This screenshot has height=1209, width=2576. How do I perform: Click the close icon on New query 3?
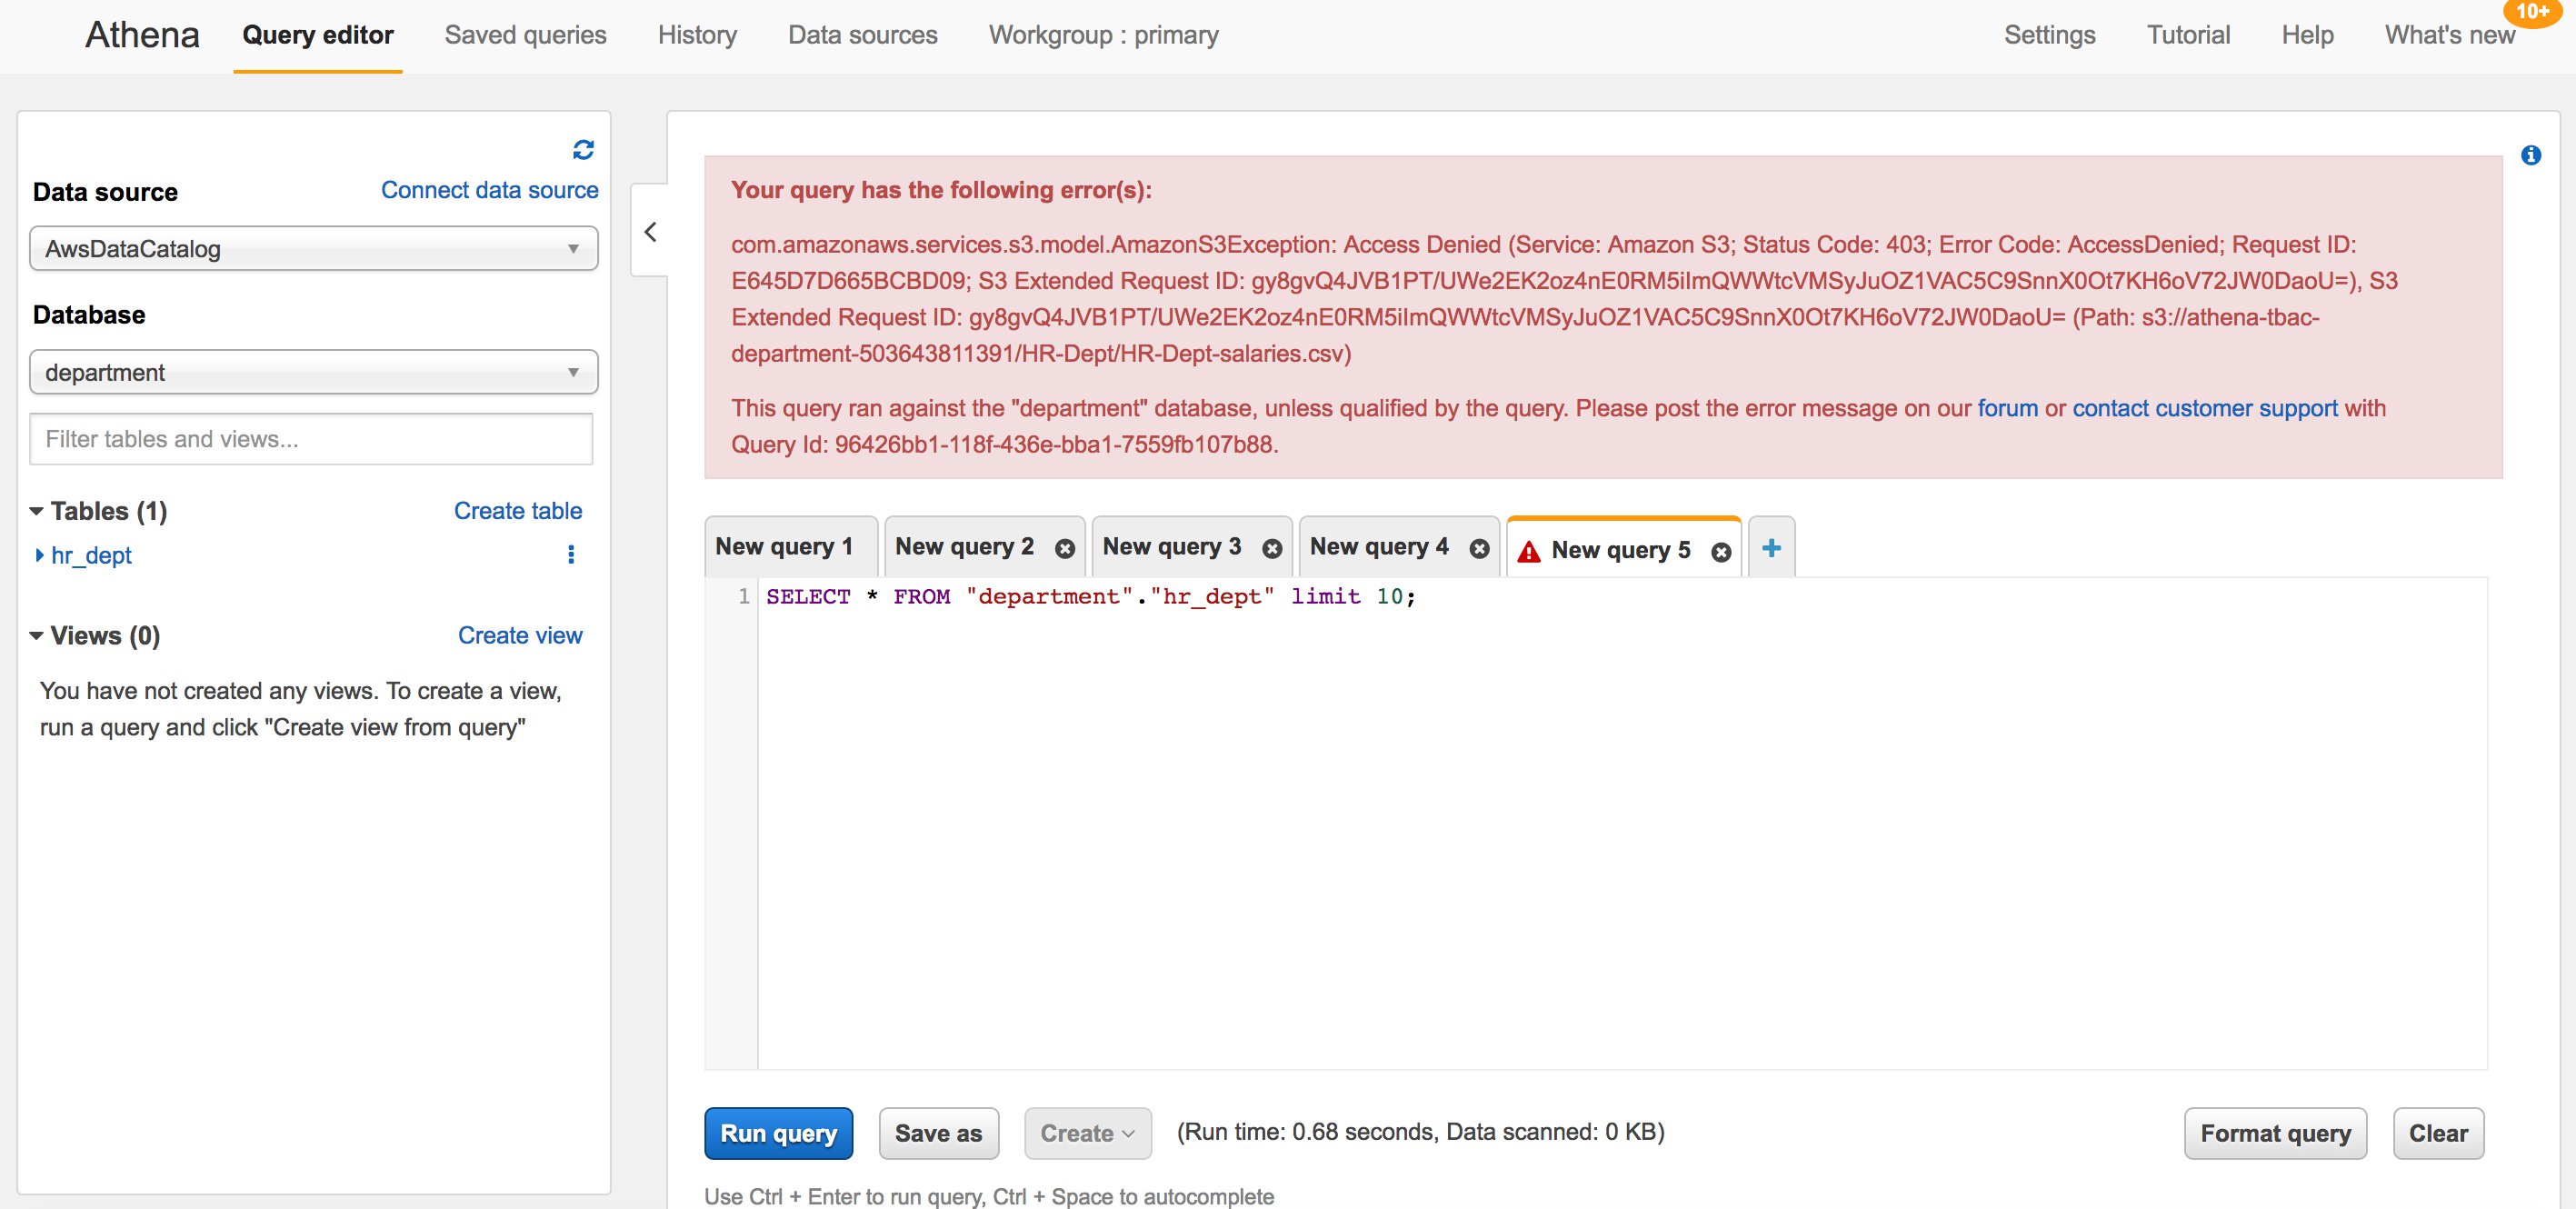coord(1275,549)
